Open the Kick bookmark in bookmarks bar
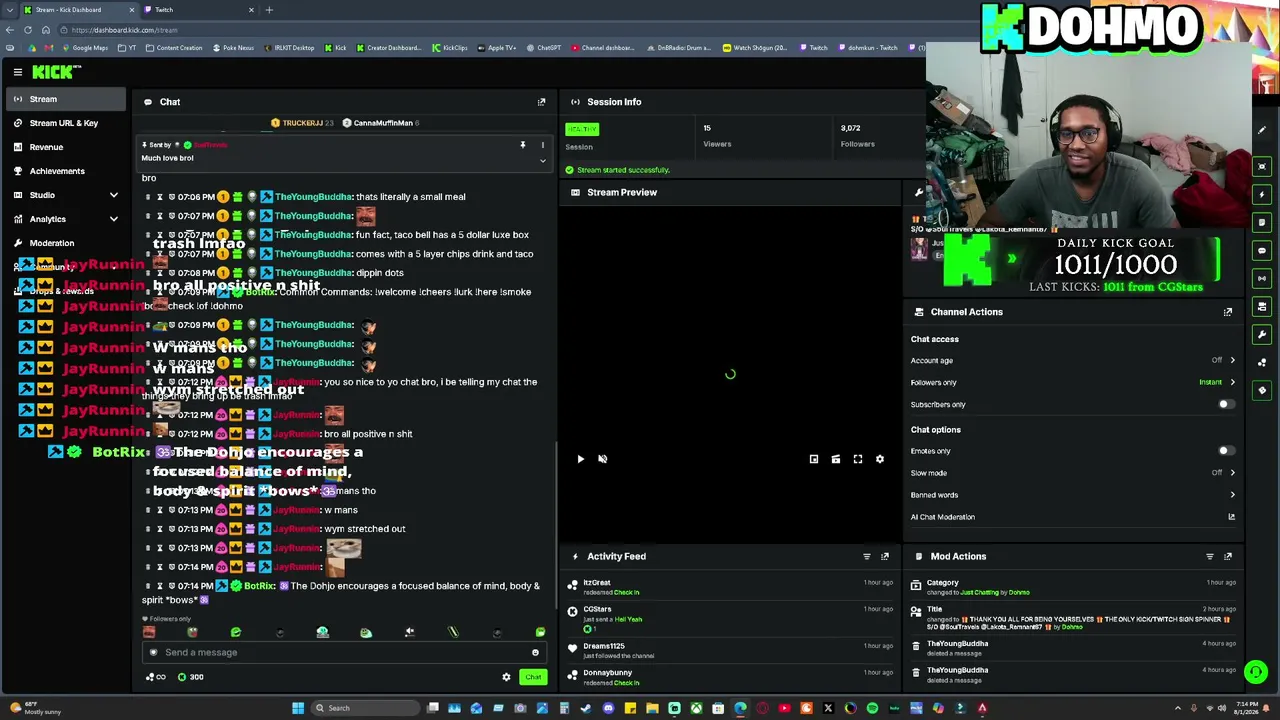Screen dimensions: 1280x720 [x=335, y=48]
